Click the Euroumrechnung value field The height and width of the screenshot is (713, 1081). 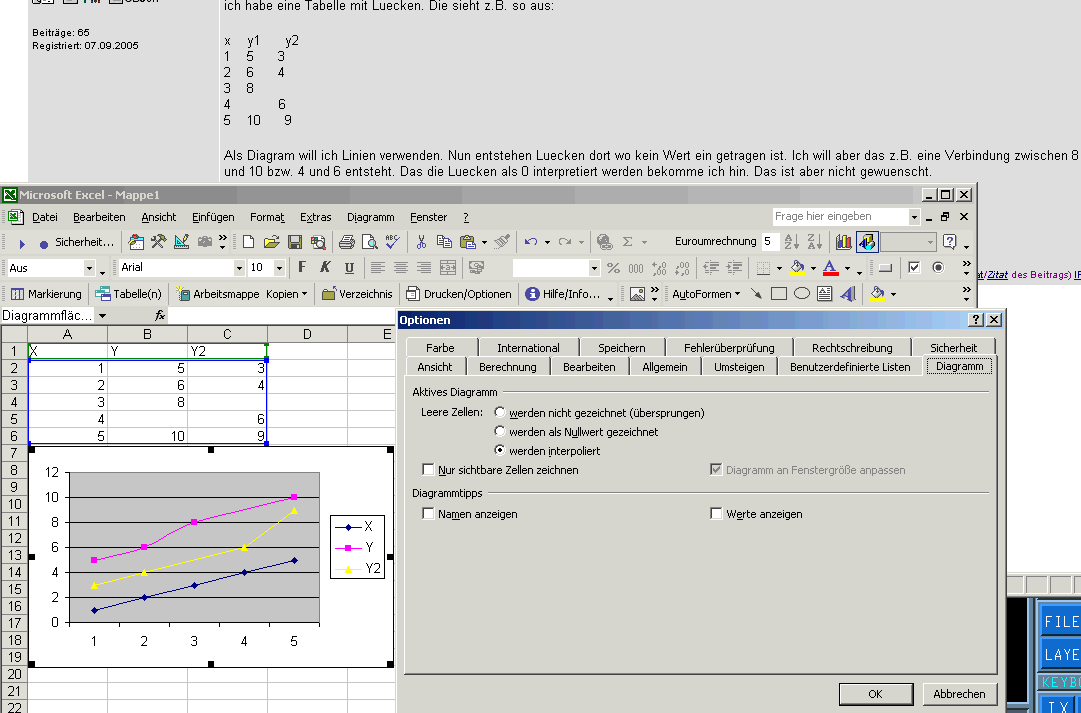[x=770, y=241]
